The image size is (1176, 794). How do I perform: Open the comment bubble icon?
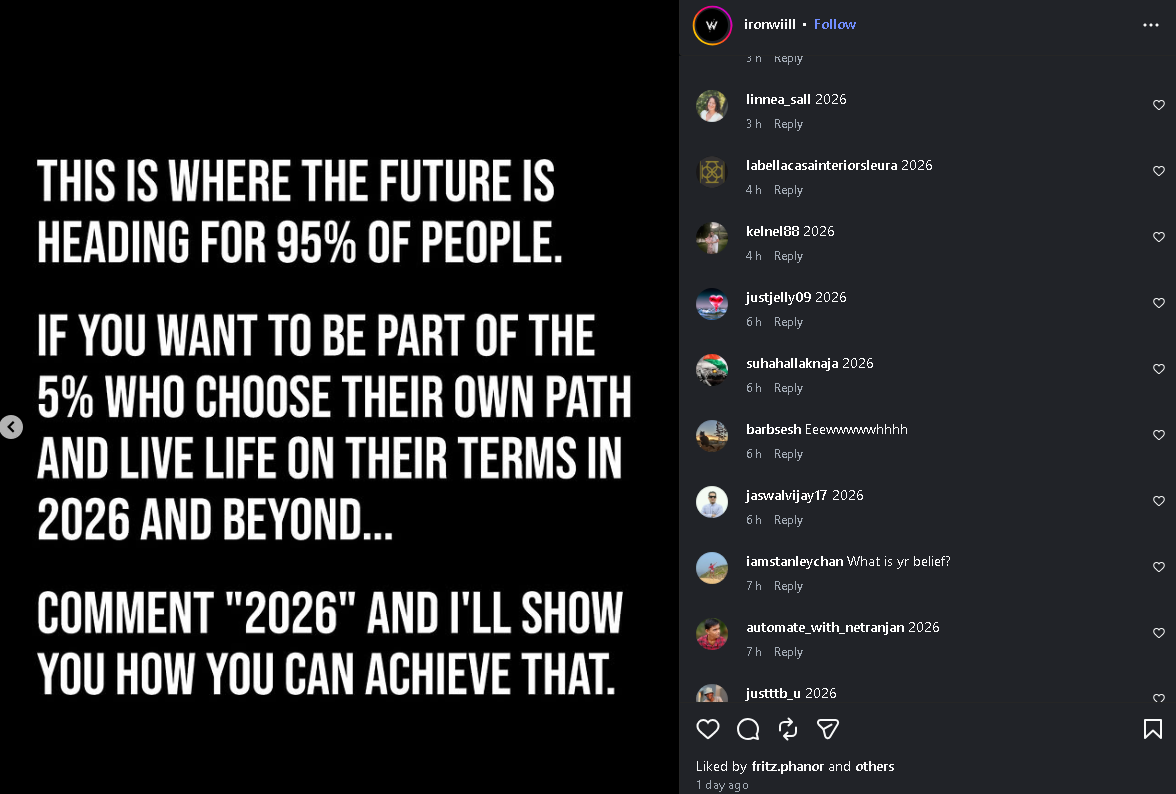(748, 729)
